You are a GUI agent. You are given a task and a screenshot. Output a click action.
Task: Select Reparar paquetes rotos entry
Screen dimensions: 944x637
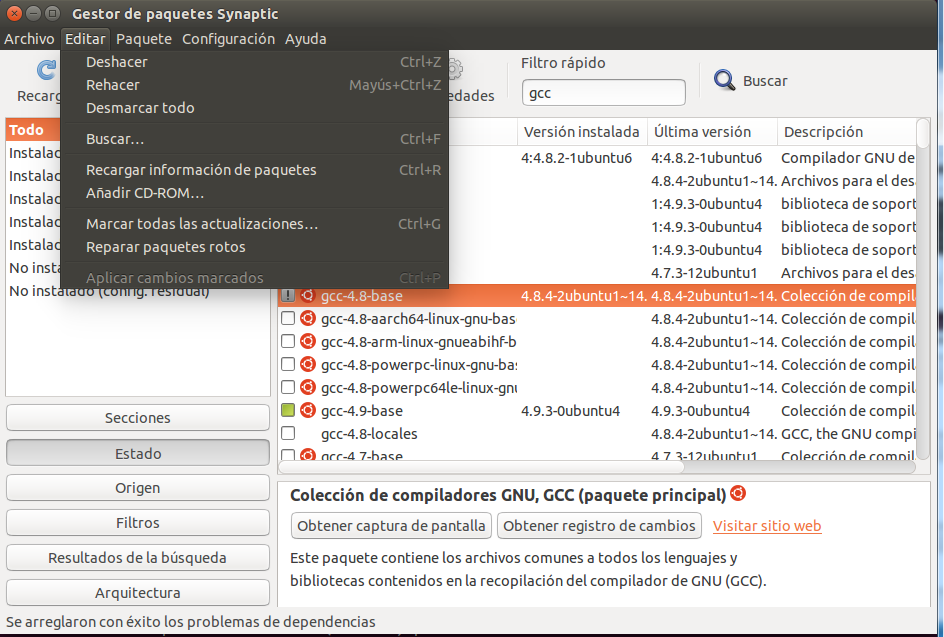(x=255, y=247)
